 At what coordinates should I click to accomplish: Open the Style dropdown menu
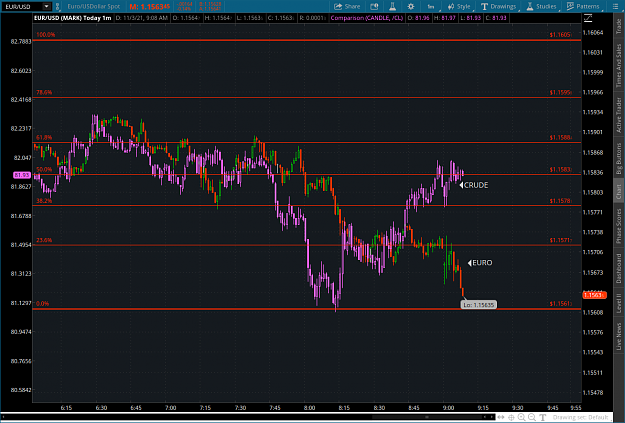[459, 6]
